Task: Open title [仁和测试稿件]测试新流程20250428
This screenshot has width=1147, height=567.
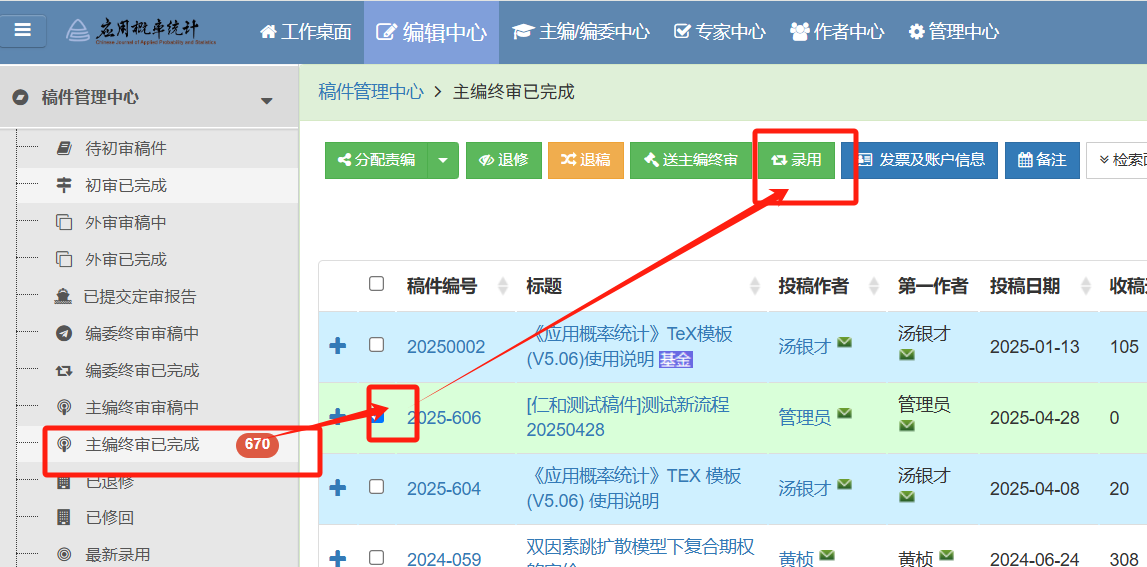Action: 628,417
